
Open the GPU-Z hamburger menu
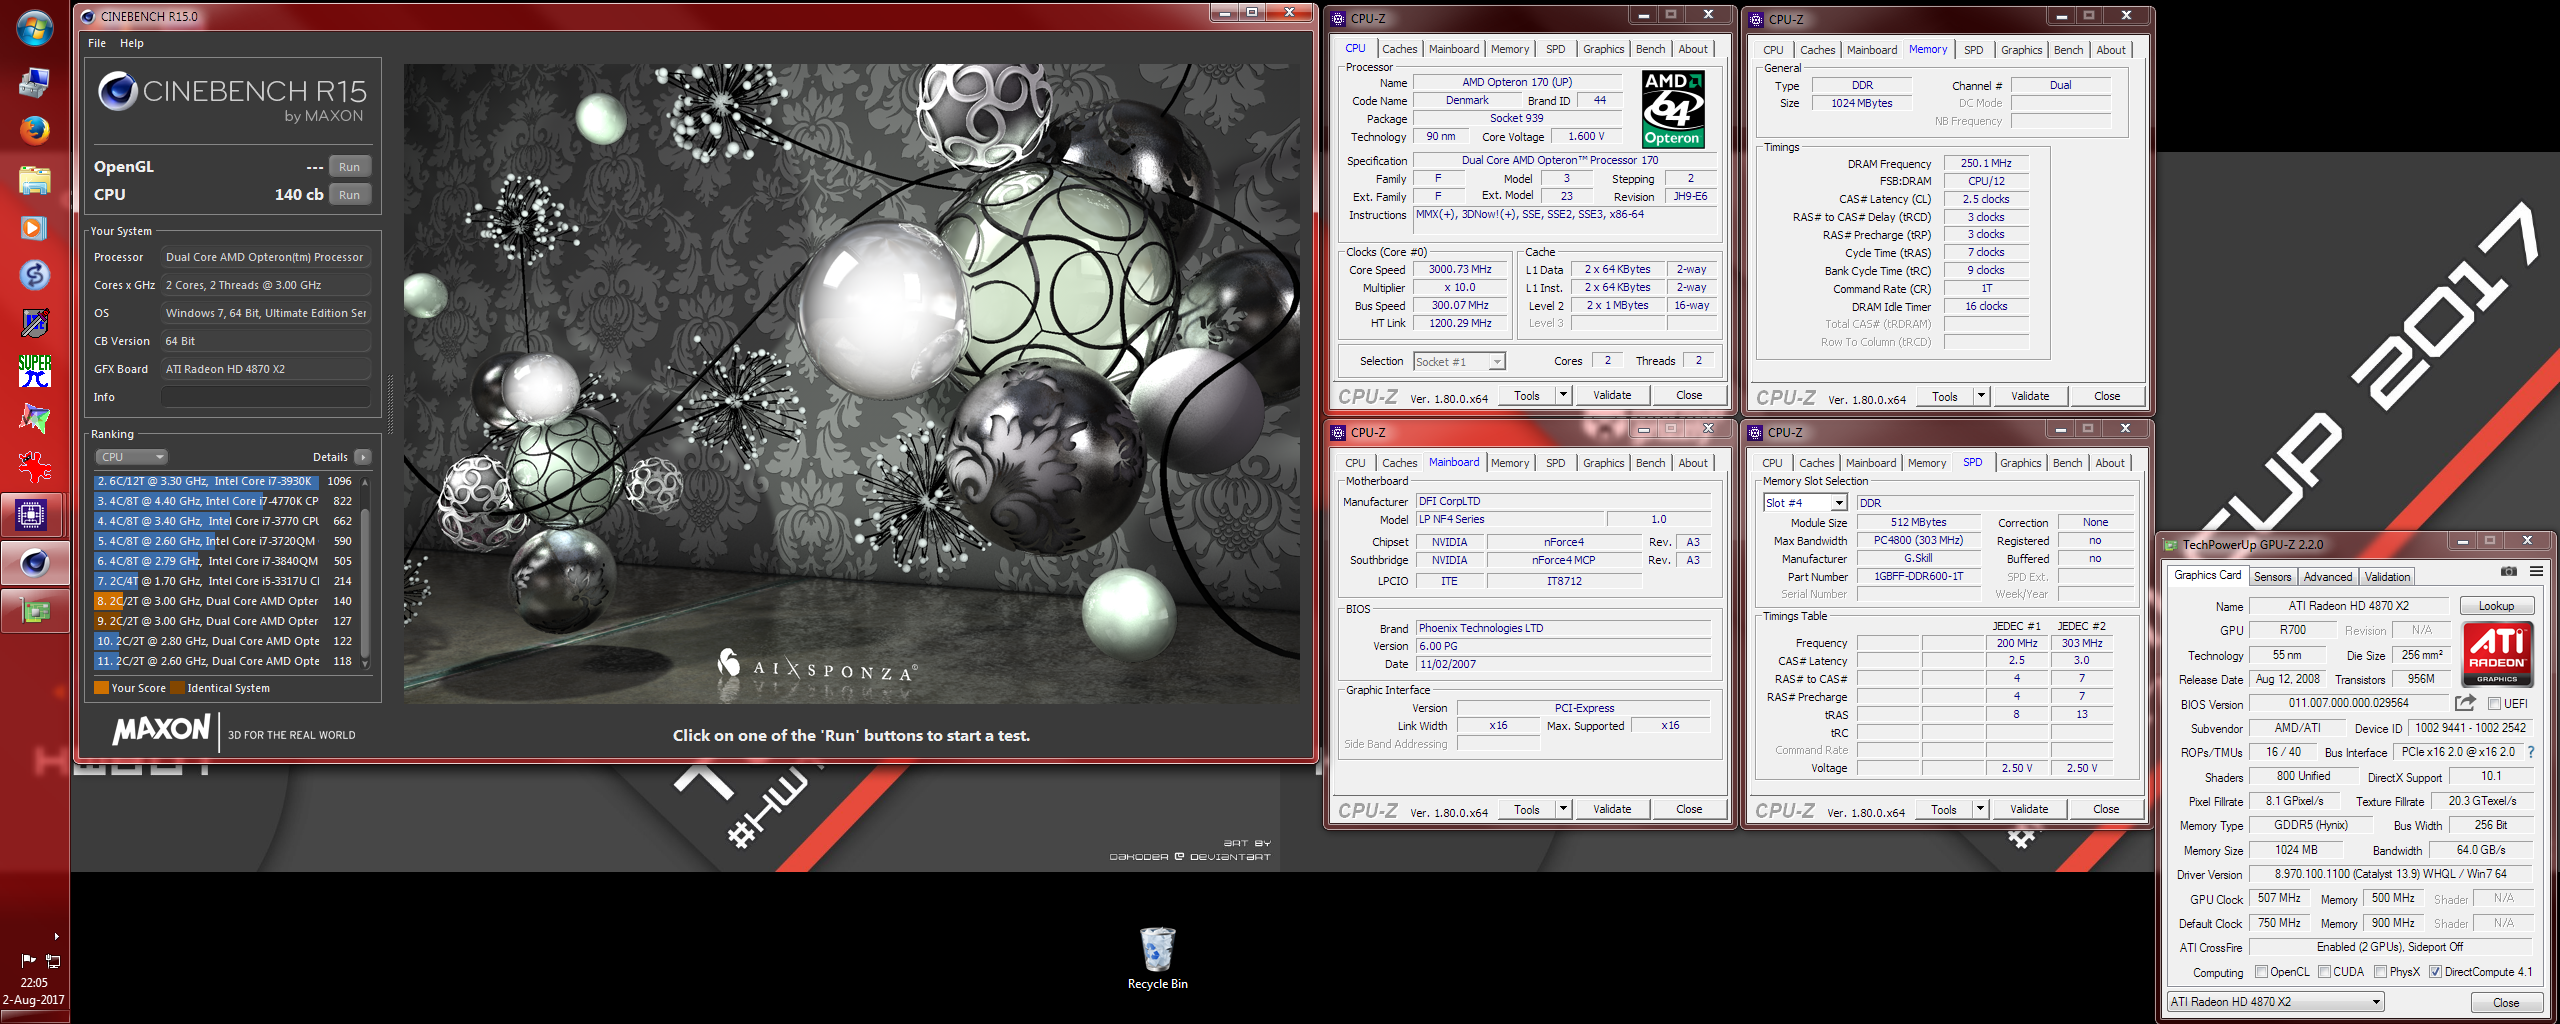click(2536, 571)
